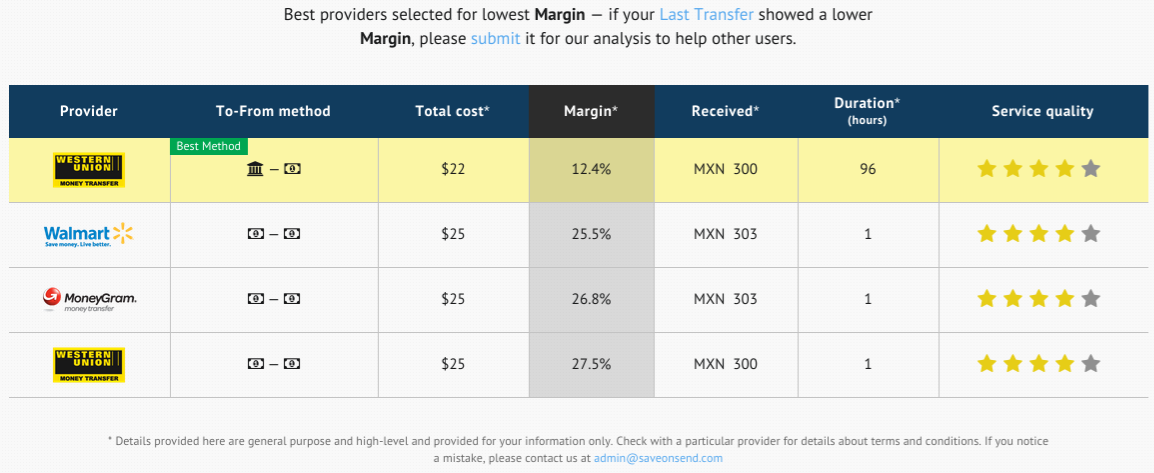Click the cash icons in Walmart row
Screen dimensions: 1154x473
(x=273, y=234)
